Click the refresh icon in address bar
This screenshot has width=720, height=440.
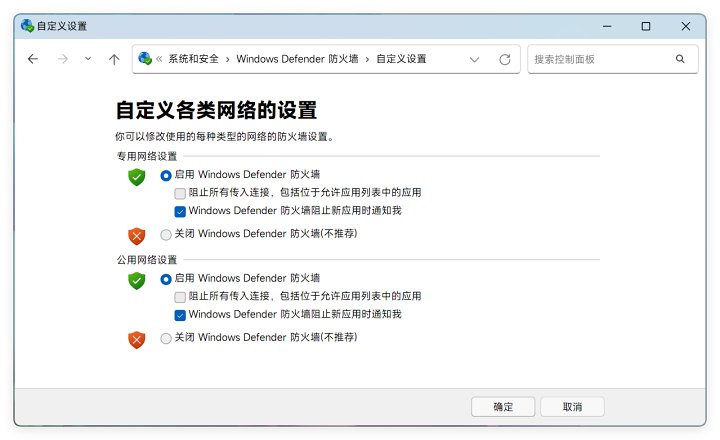click(505, 59)
